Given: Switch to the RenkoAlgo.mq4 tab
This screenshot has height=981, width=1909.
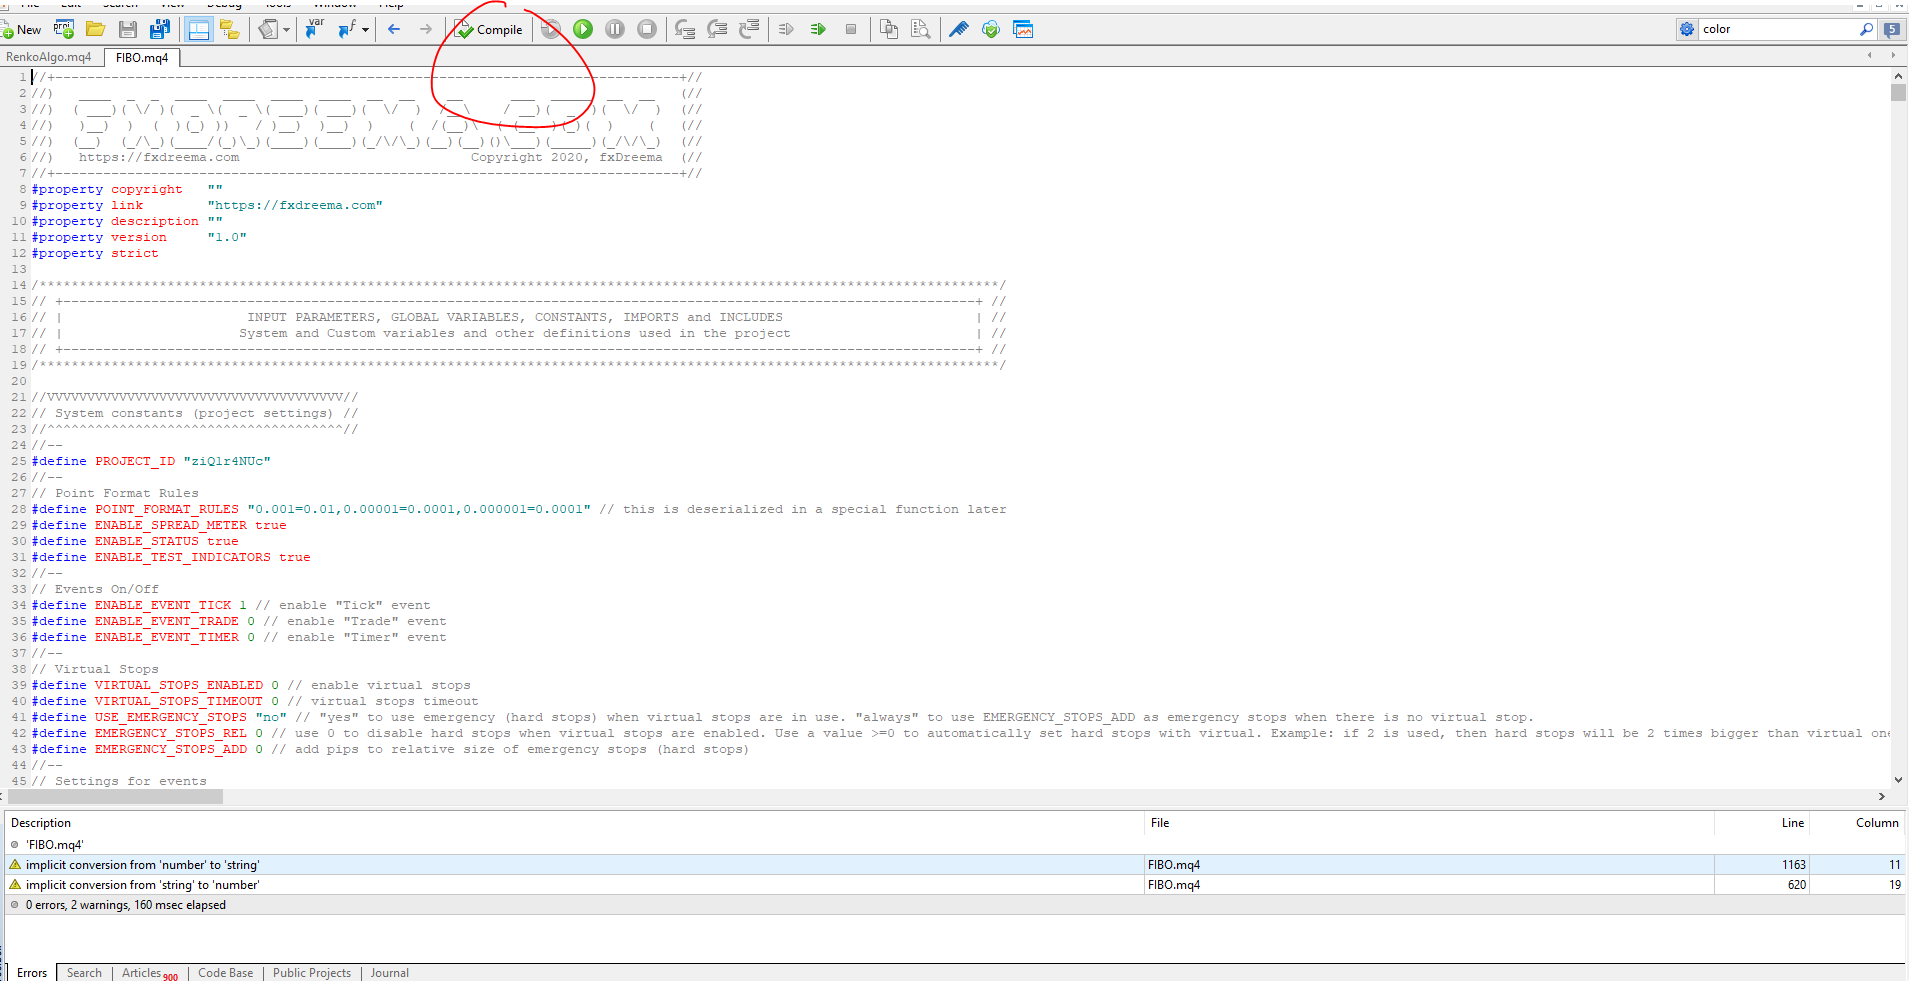Looking at the screenshot, I should [49, 57].
